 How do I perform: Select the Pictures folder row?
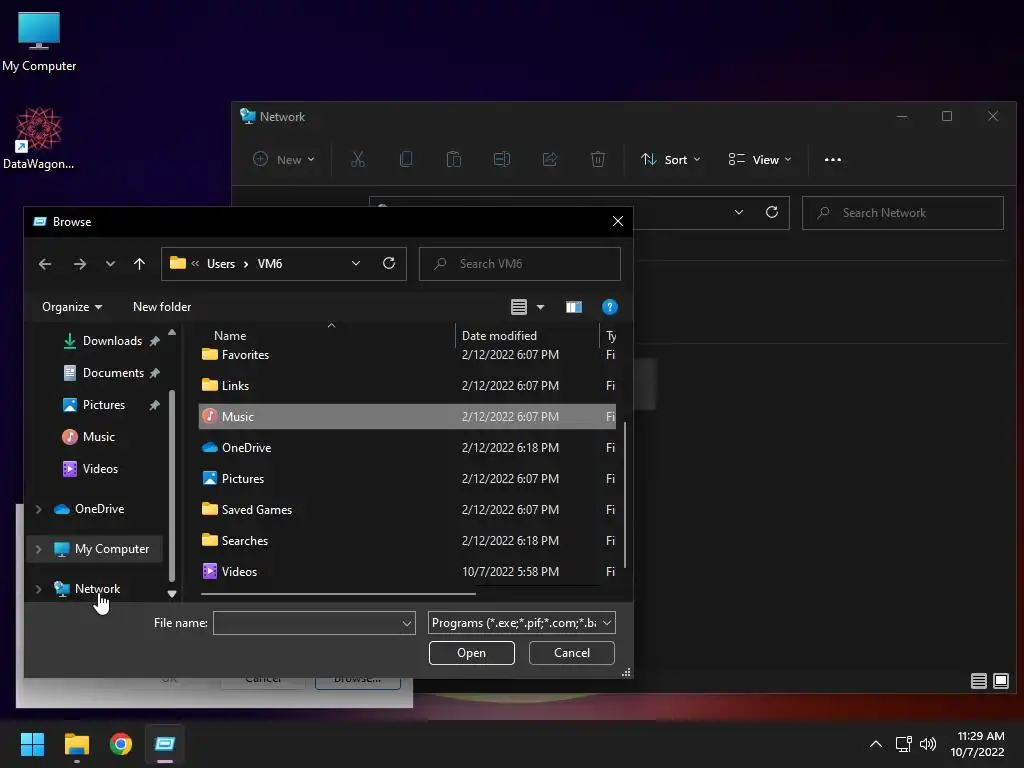(407, 479)
